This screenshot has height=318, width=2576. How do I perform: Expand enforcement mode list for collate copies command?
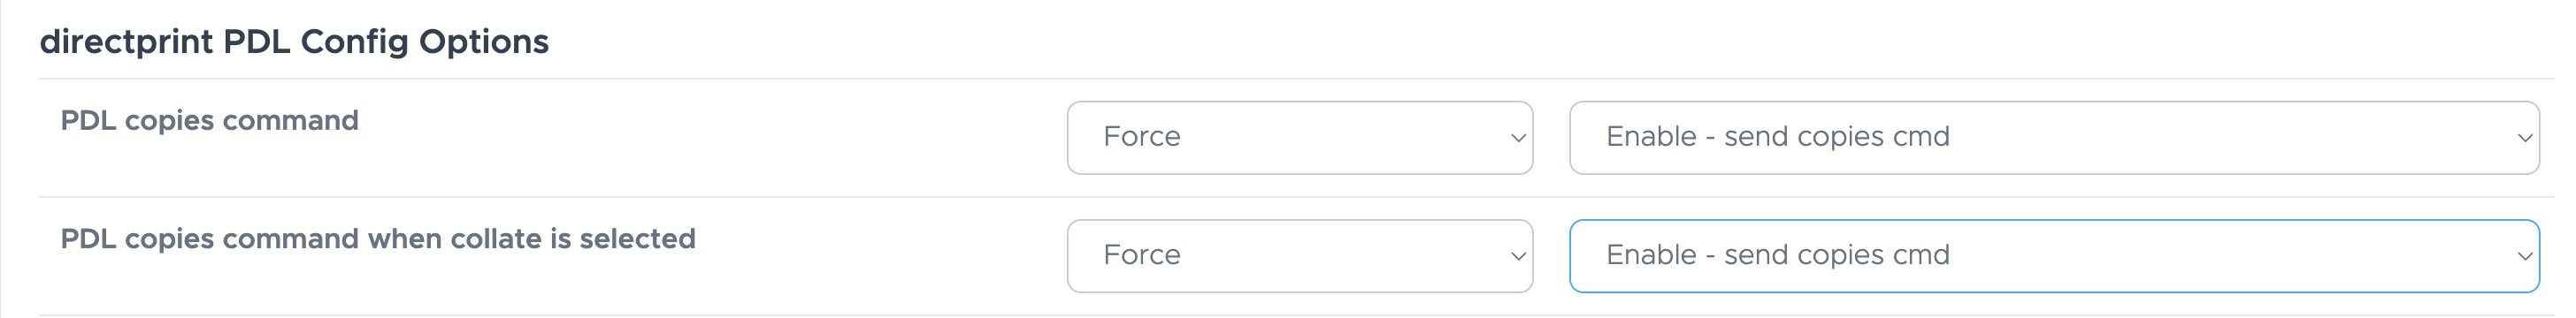point(1299,256)
